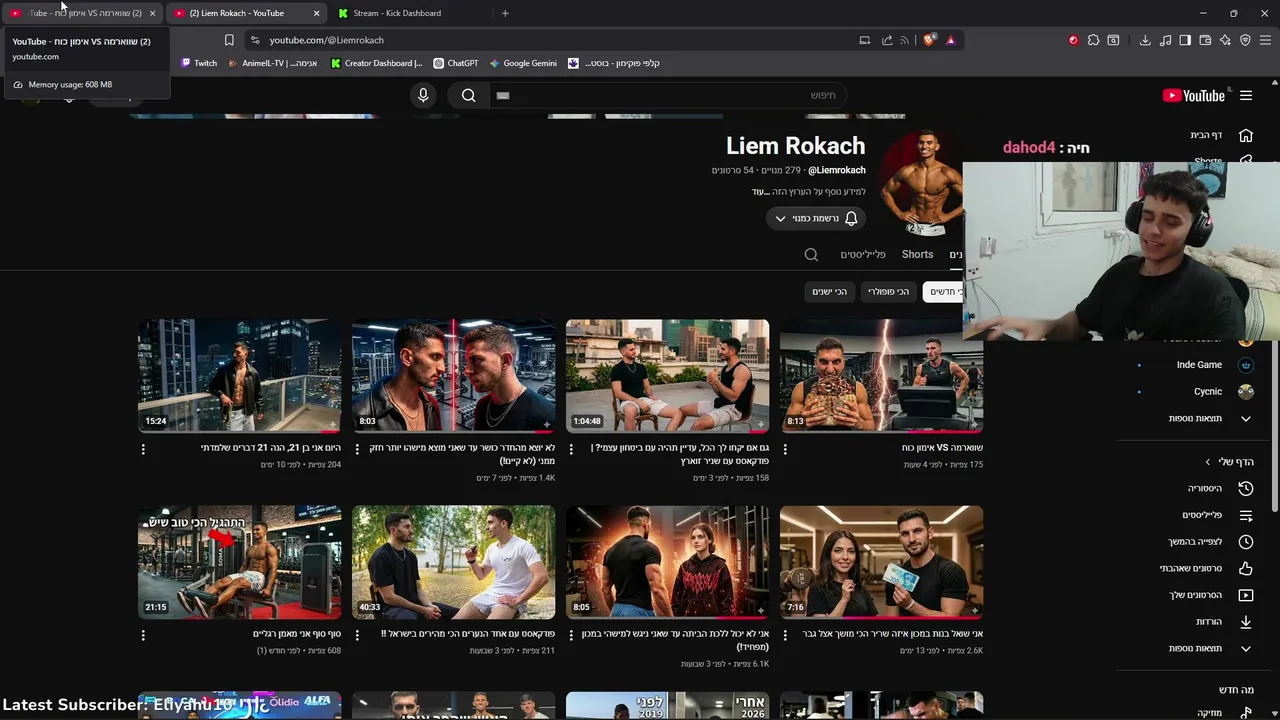This screenshot has height=720, width=1280.
Task: Select the Popular sort chip
Action: (888, 292)
